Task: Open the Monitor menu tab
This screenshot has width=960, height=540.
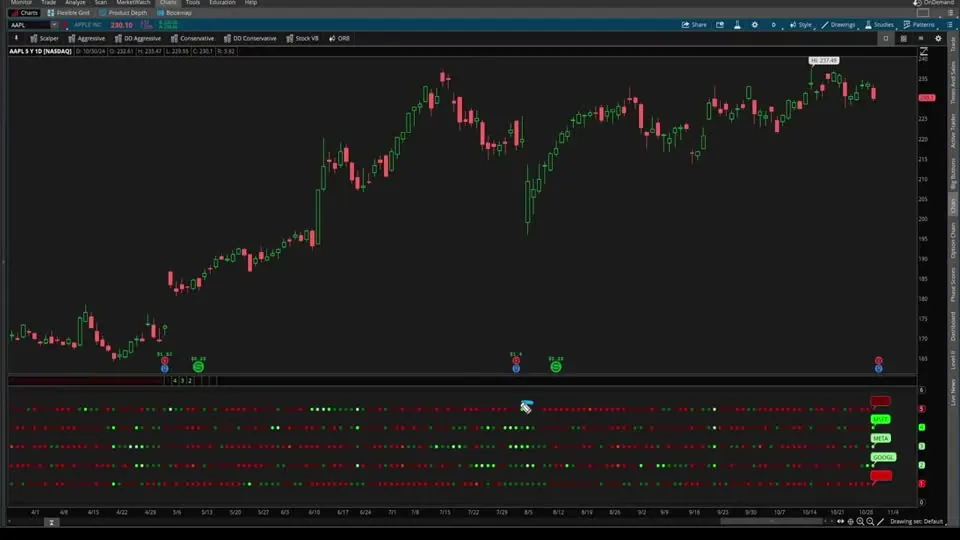Action: click(x=21, y=2)
